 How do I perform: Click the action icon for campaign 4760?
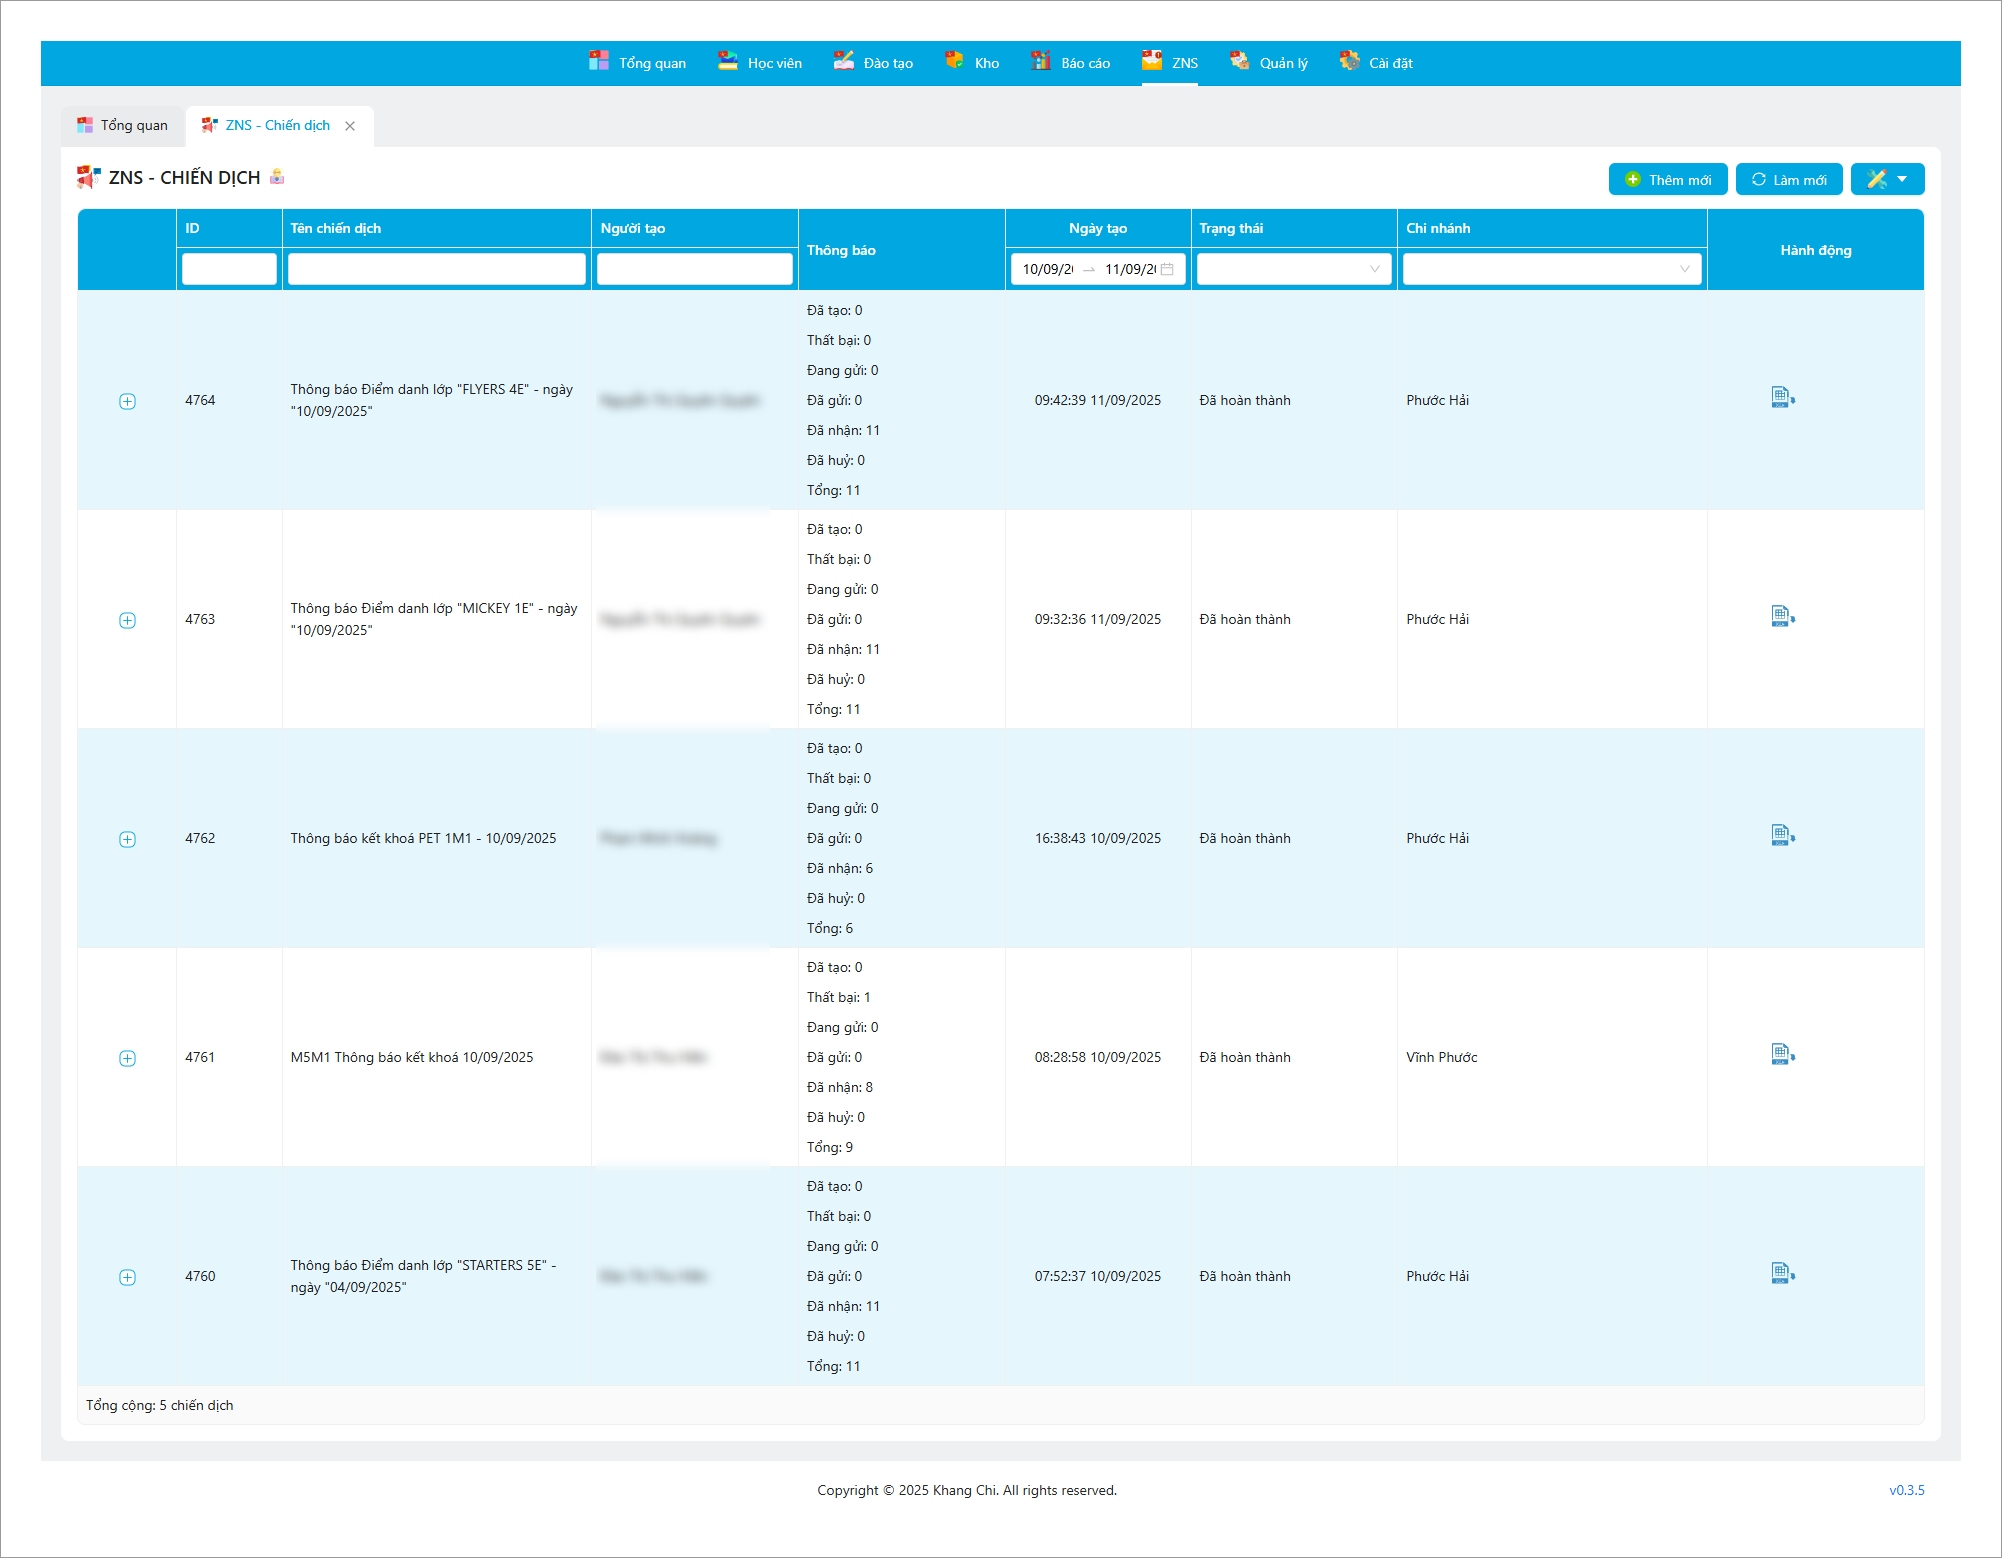pyautogui.click(x=1782, y=1274)
